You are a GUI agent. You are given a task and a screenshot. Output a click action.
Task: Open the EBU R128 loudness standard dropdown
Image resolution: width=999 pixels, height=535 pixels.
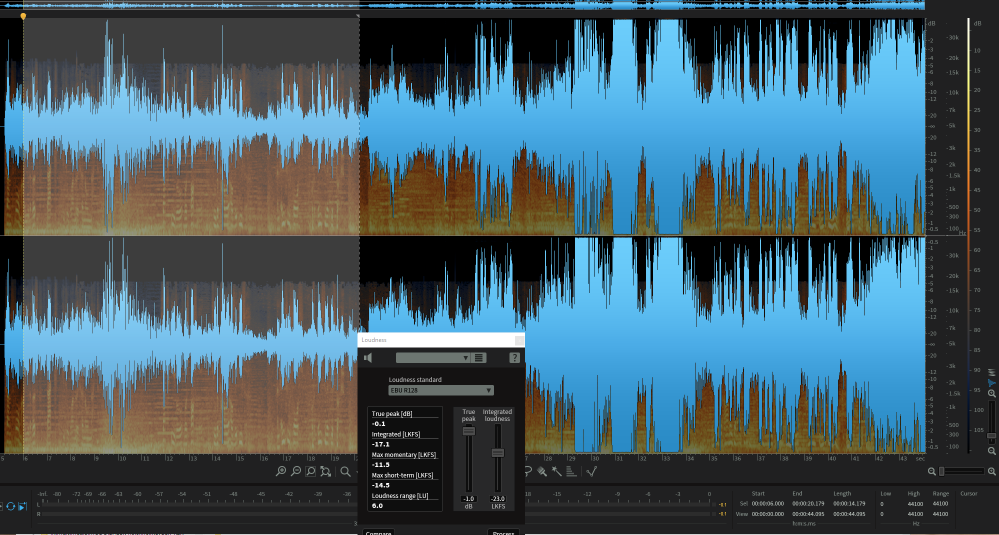[441, 390]
